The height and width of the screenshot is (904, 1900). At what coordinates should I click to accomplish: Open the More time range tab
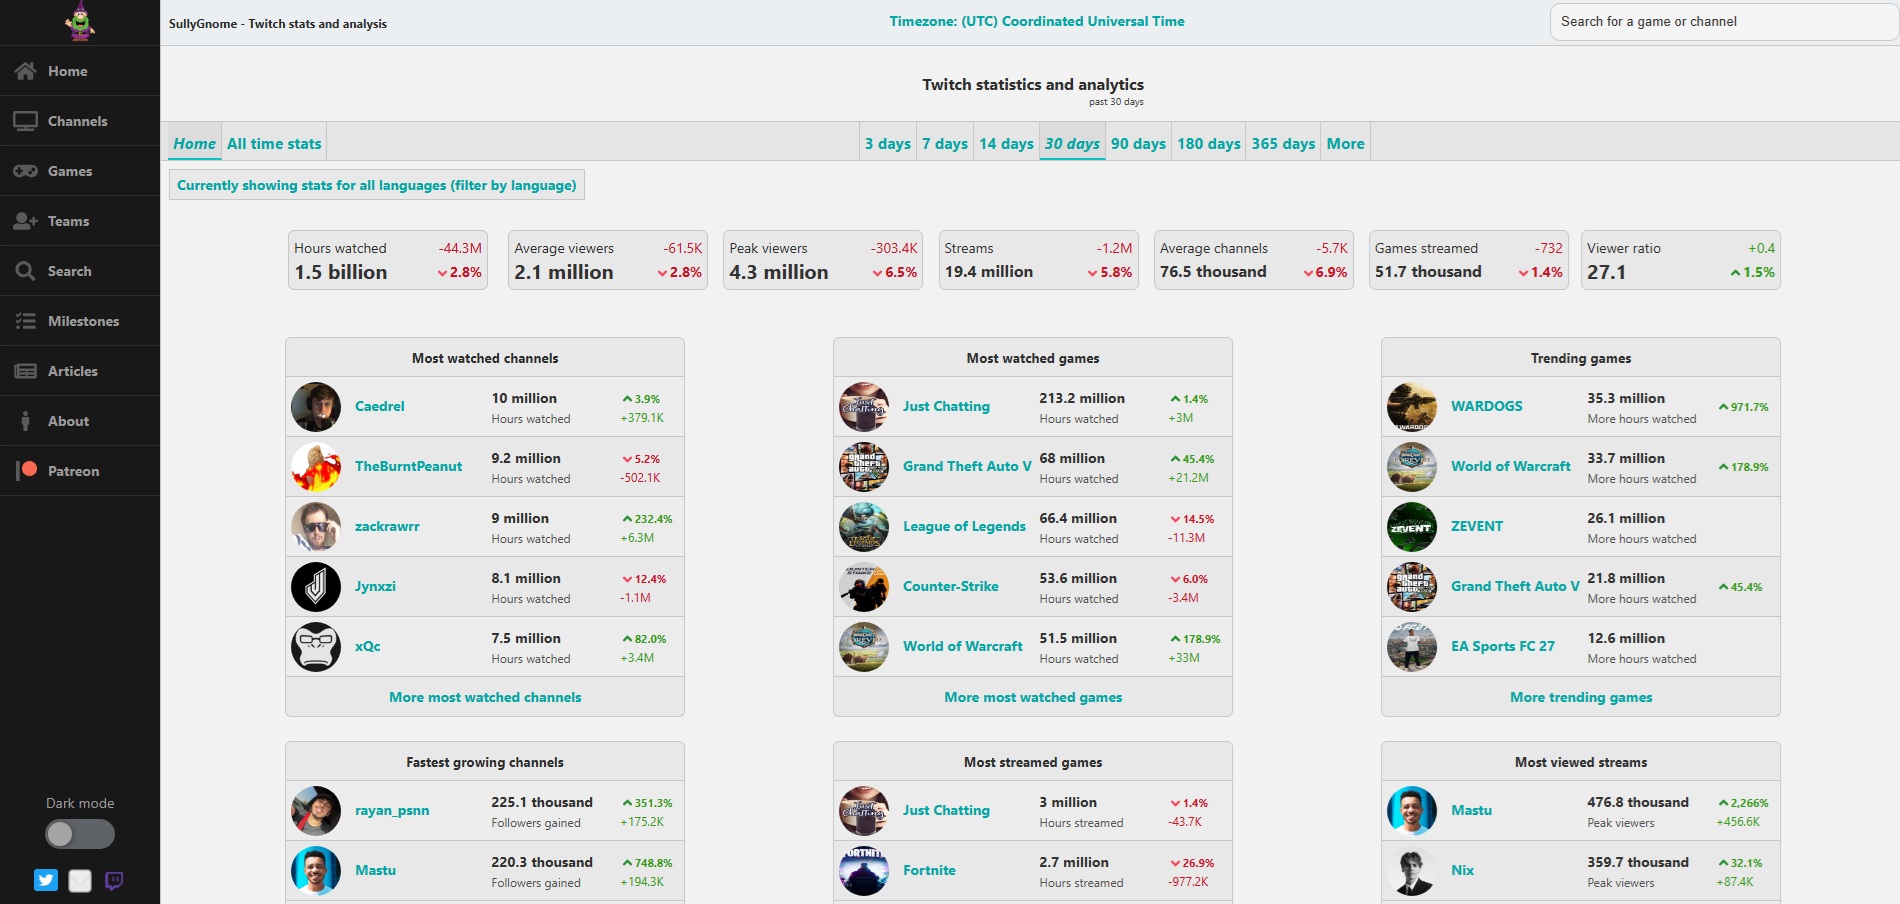coord(1345,143)
